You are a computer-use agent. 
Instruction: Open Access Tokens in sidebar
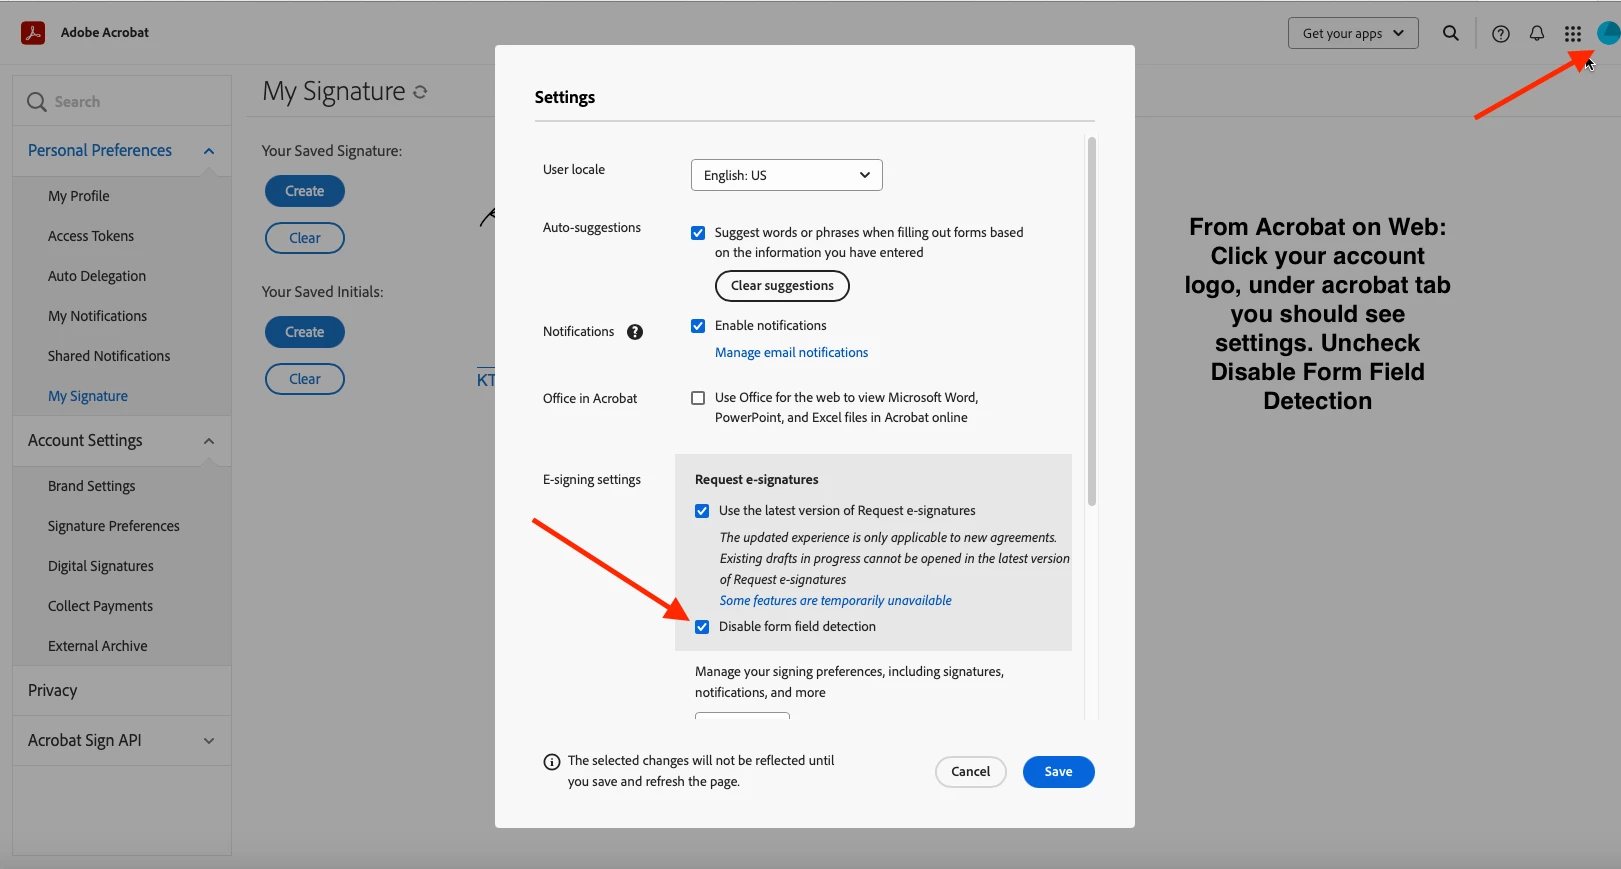[91, 236]
